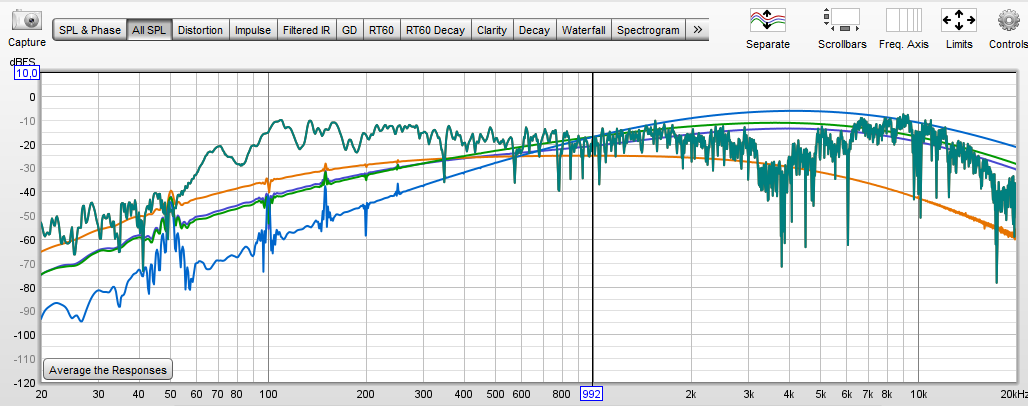This screenshot has width=1028, height=406.
Task: Open the RT60 Decay tab
Action: (x=435, y=30)
